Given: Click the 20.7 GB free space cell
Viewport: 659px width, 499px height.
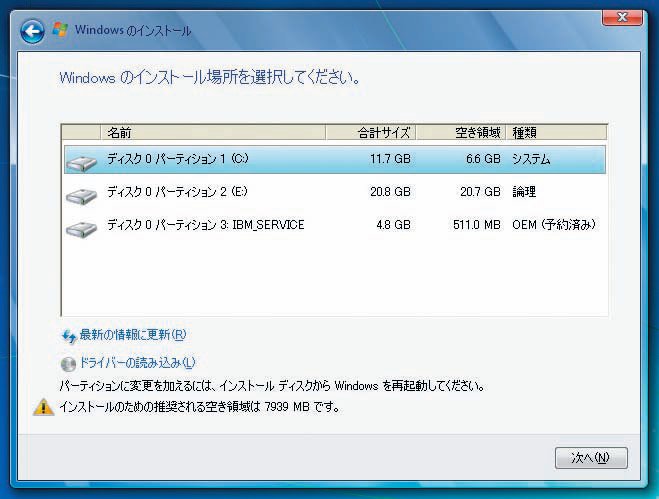Looking at the screenshot, I should [480, 192].
